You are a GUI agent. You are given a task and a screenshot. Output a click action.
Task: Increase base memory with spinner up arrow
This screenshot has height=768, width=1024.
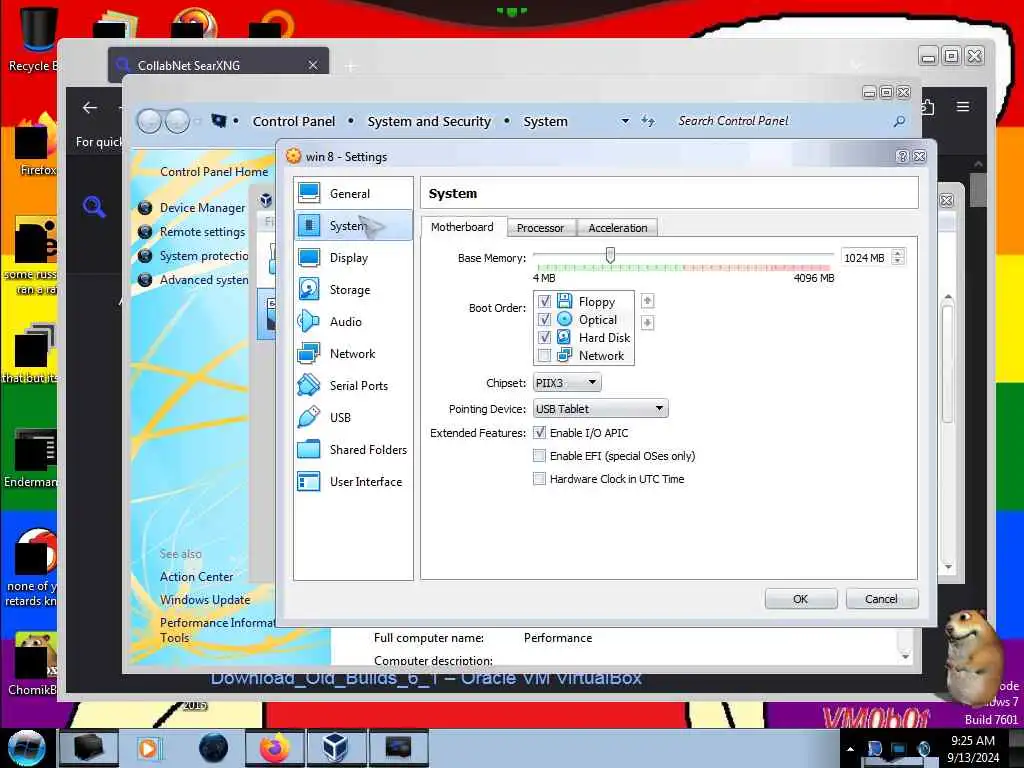coord(898,253)
